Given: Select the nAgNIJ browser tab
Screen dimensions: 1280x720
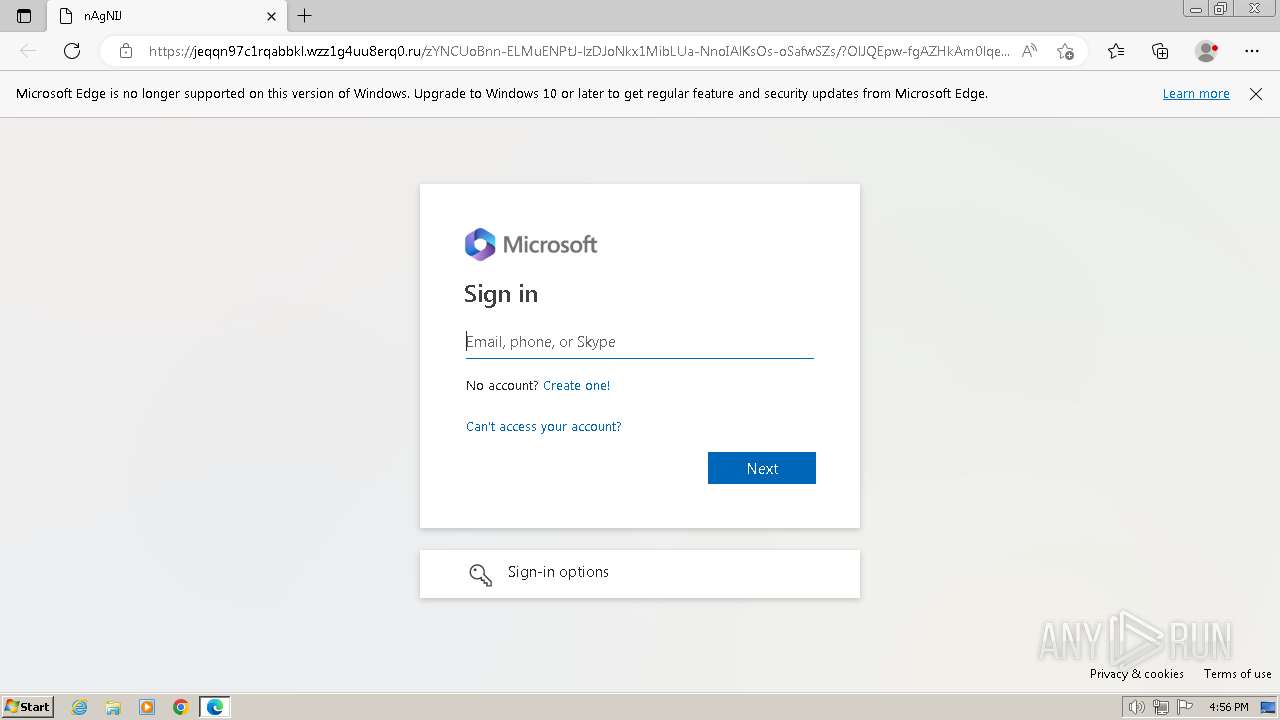Looking at the screenshot, I should [x=166, y=16].
